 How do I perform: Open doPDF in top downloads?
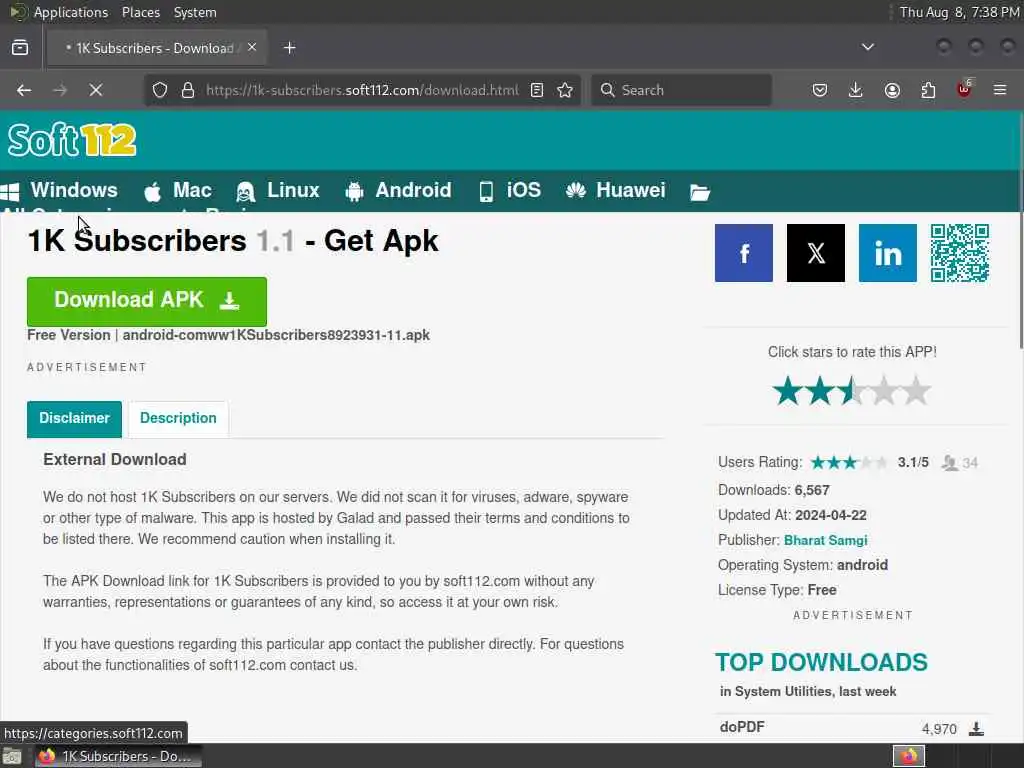click(x=742, y=727)
